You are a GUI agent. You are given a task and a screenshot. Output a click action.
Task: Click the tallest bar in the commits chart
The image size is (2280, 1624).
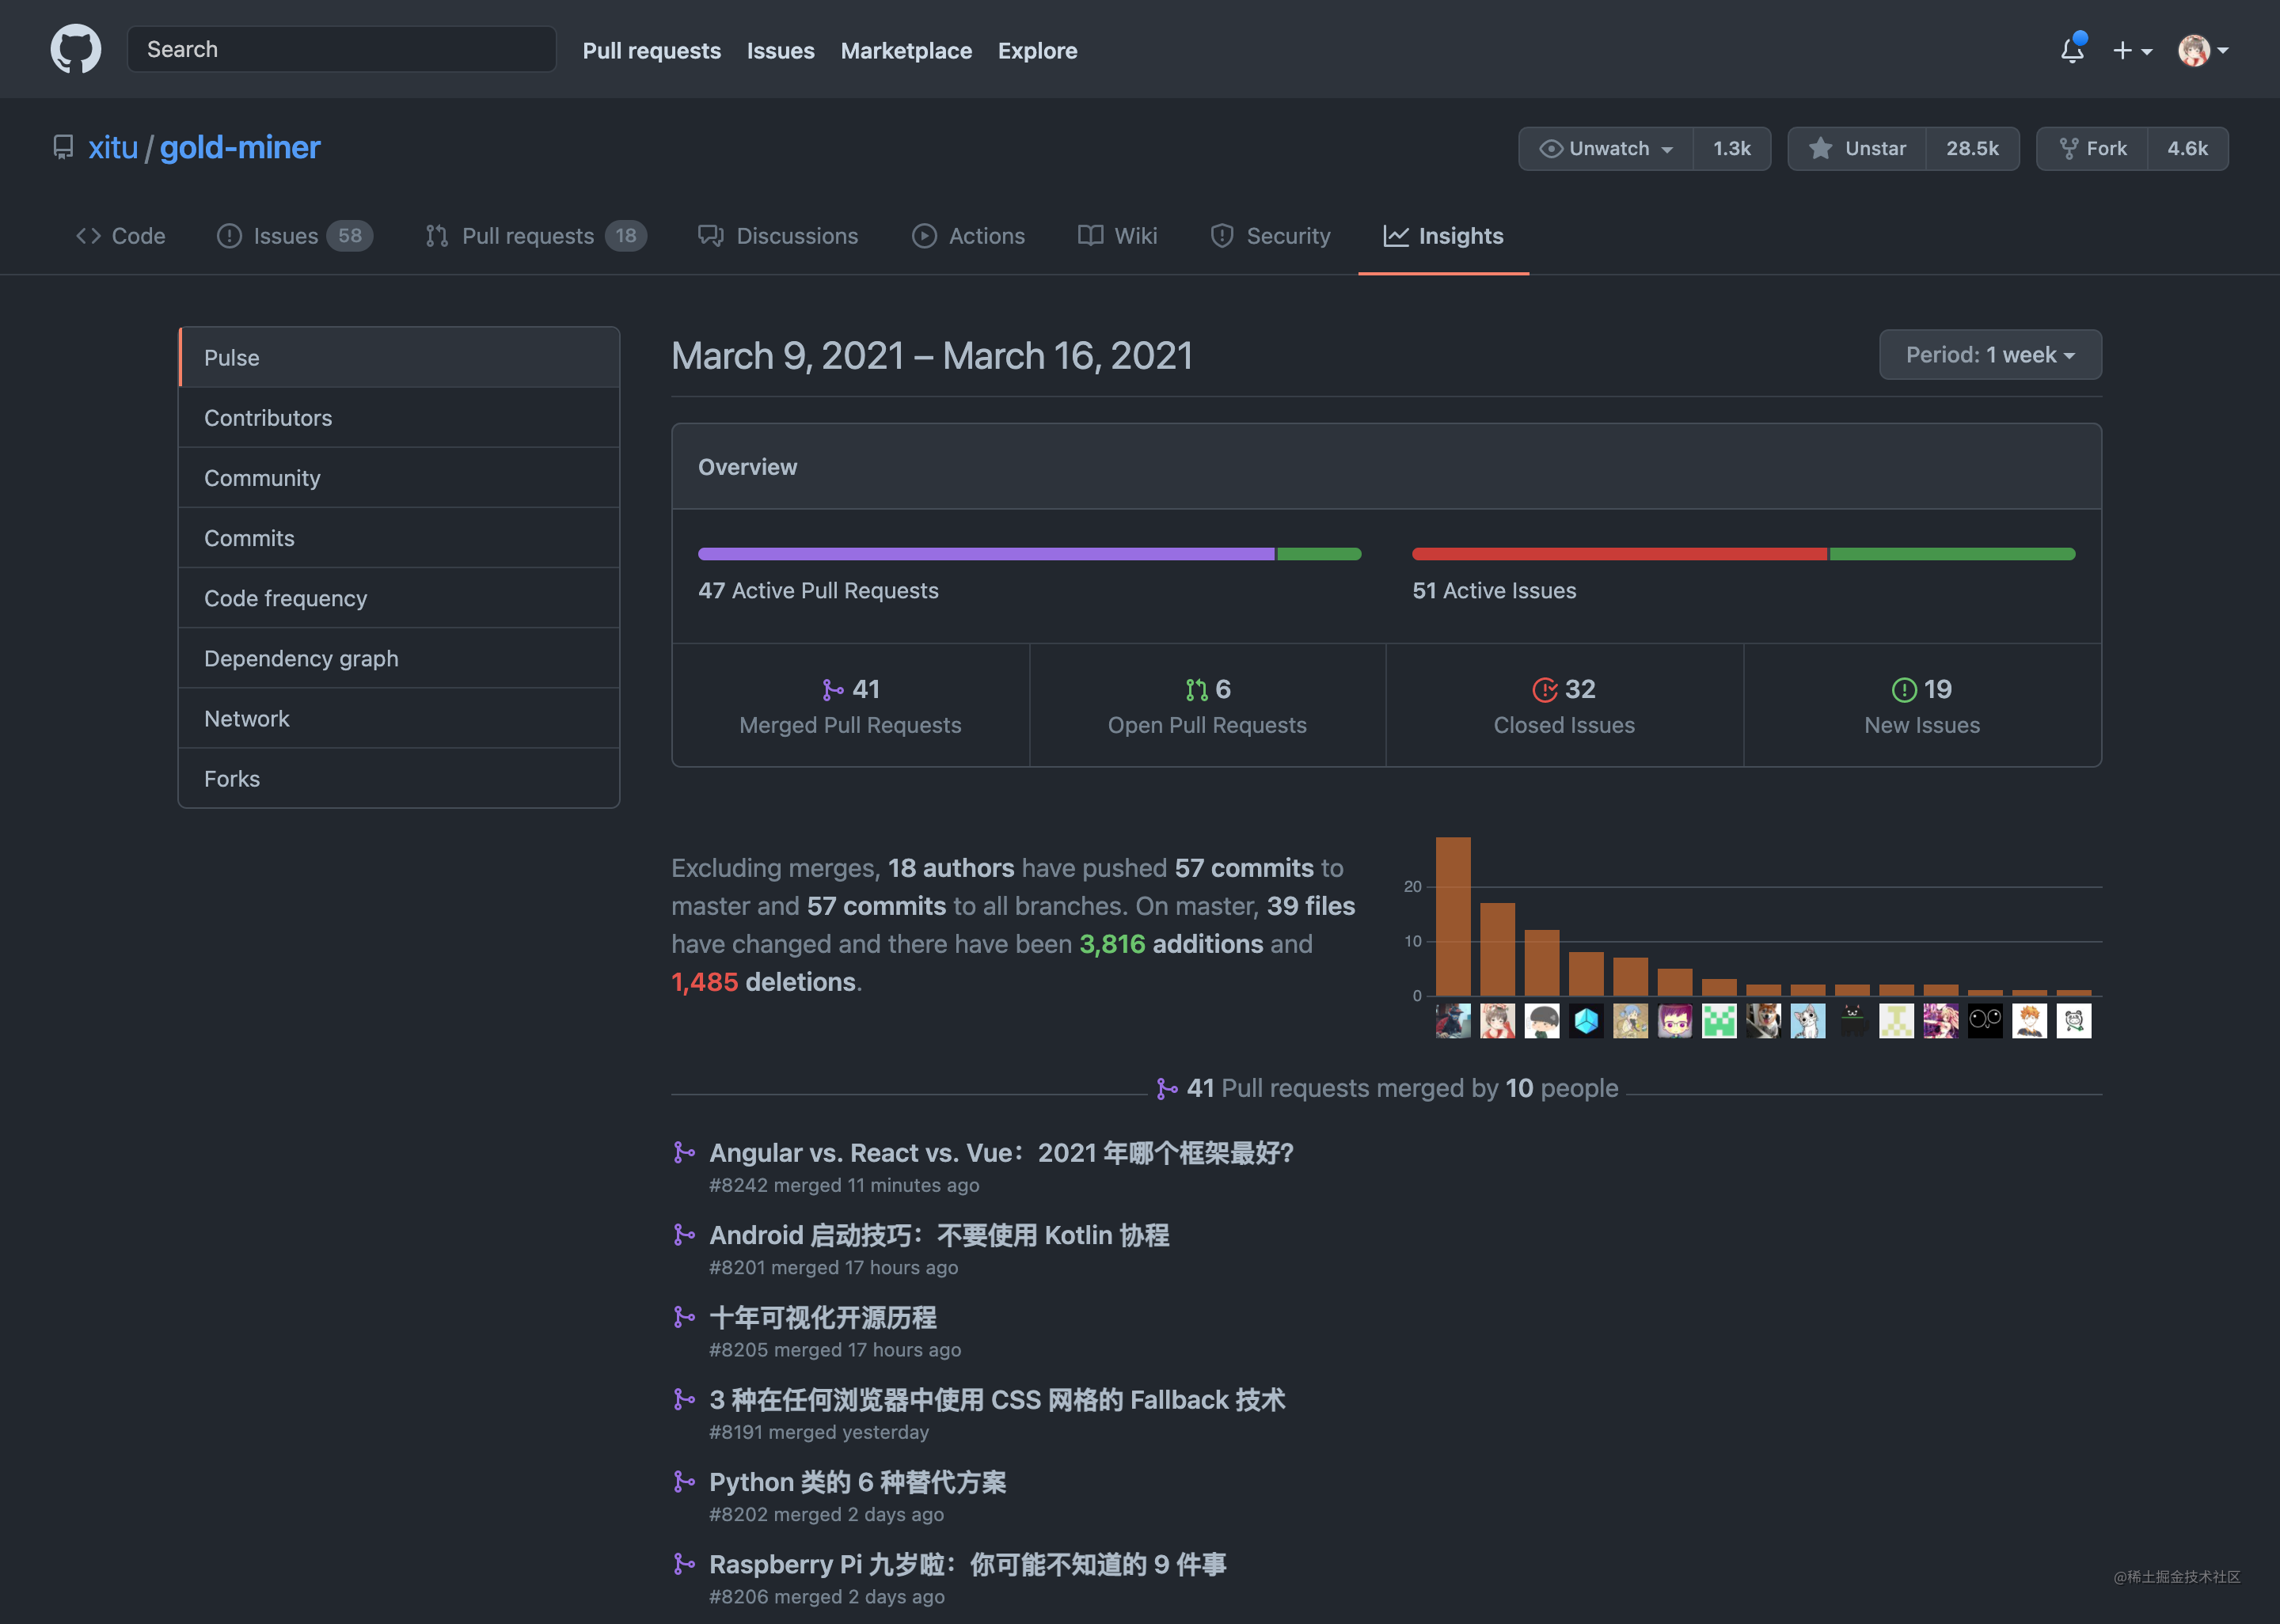[1453, 916]
